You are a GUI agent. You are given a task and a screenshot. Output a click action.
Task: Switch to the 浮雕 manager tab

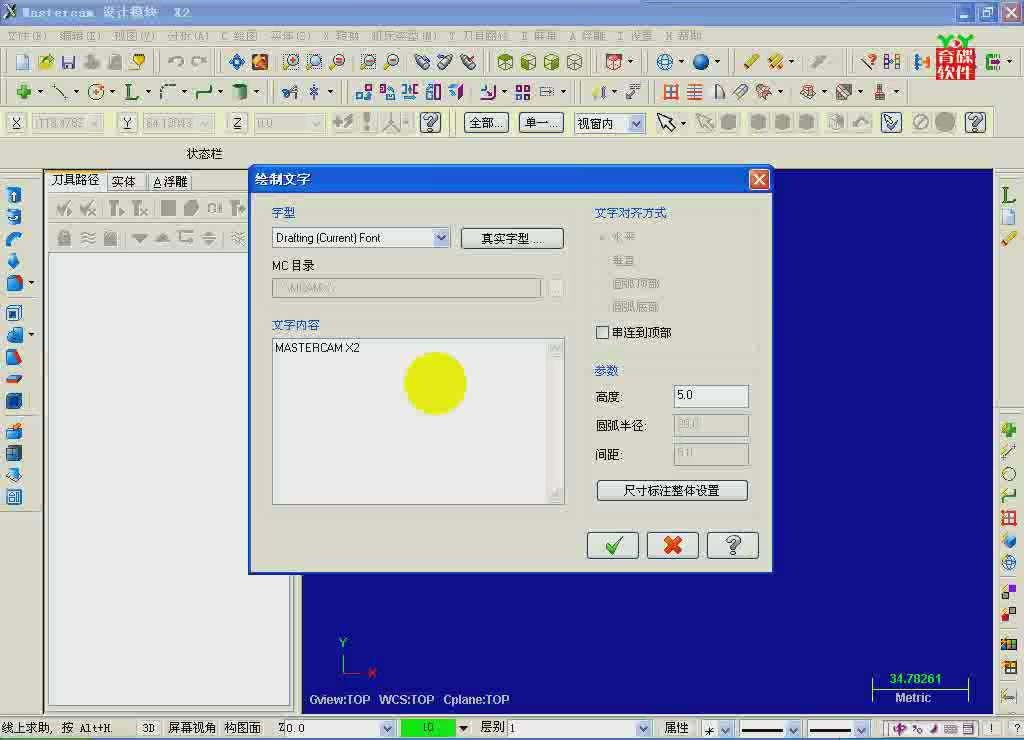click(170, 182)
